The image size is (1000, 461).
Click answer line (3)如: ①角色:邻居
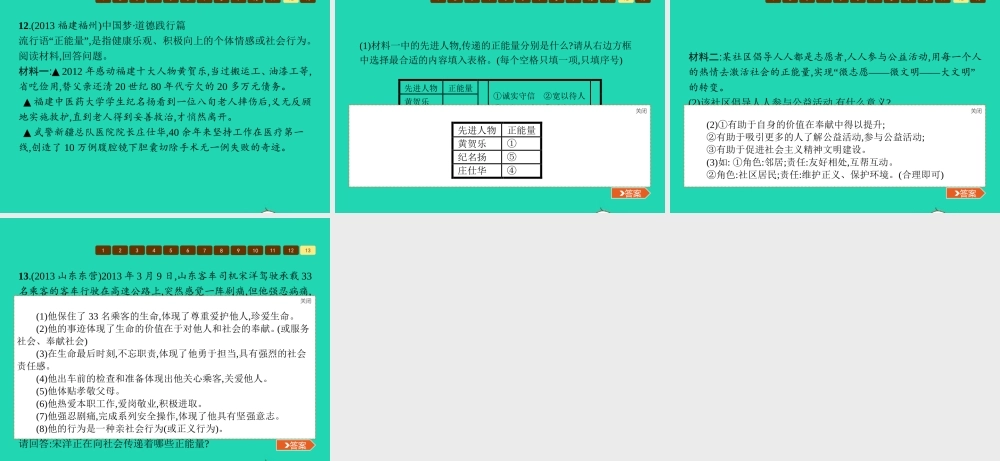(x=800, y=162)
